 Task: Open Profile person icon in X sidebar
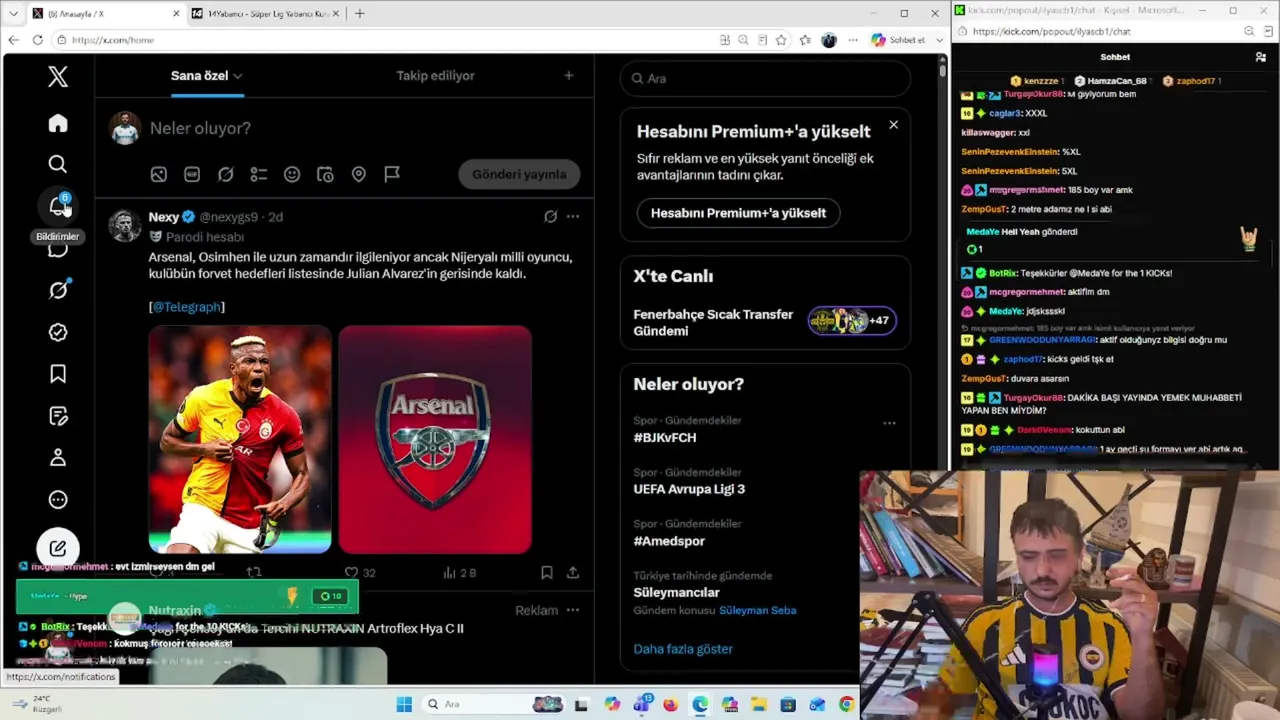click(58, 458)
